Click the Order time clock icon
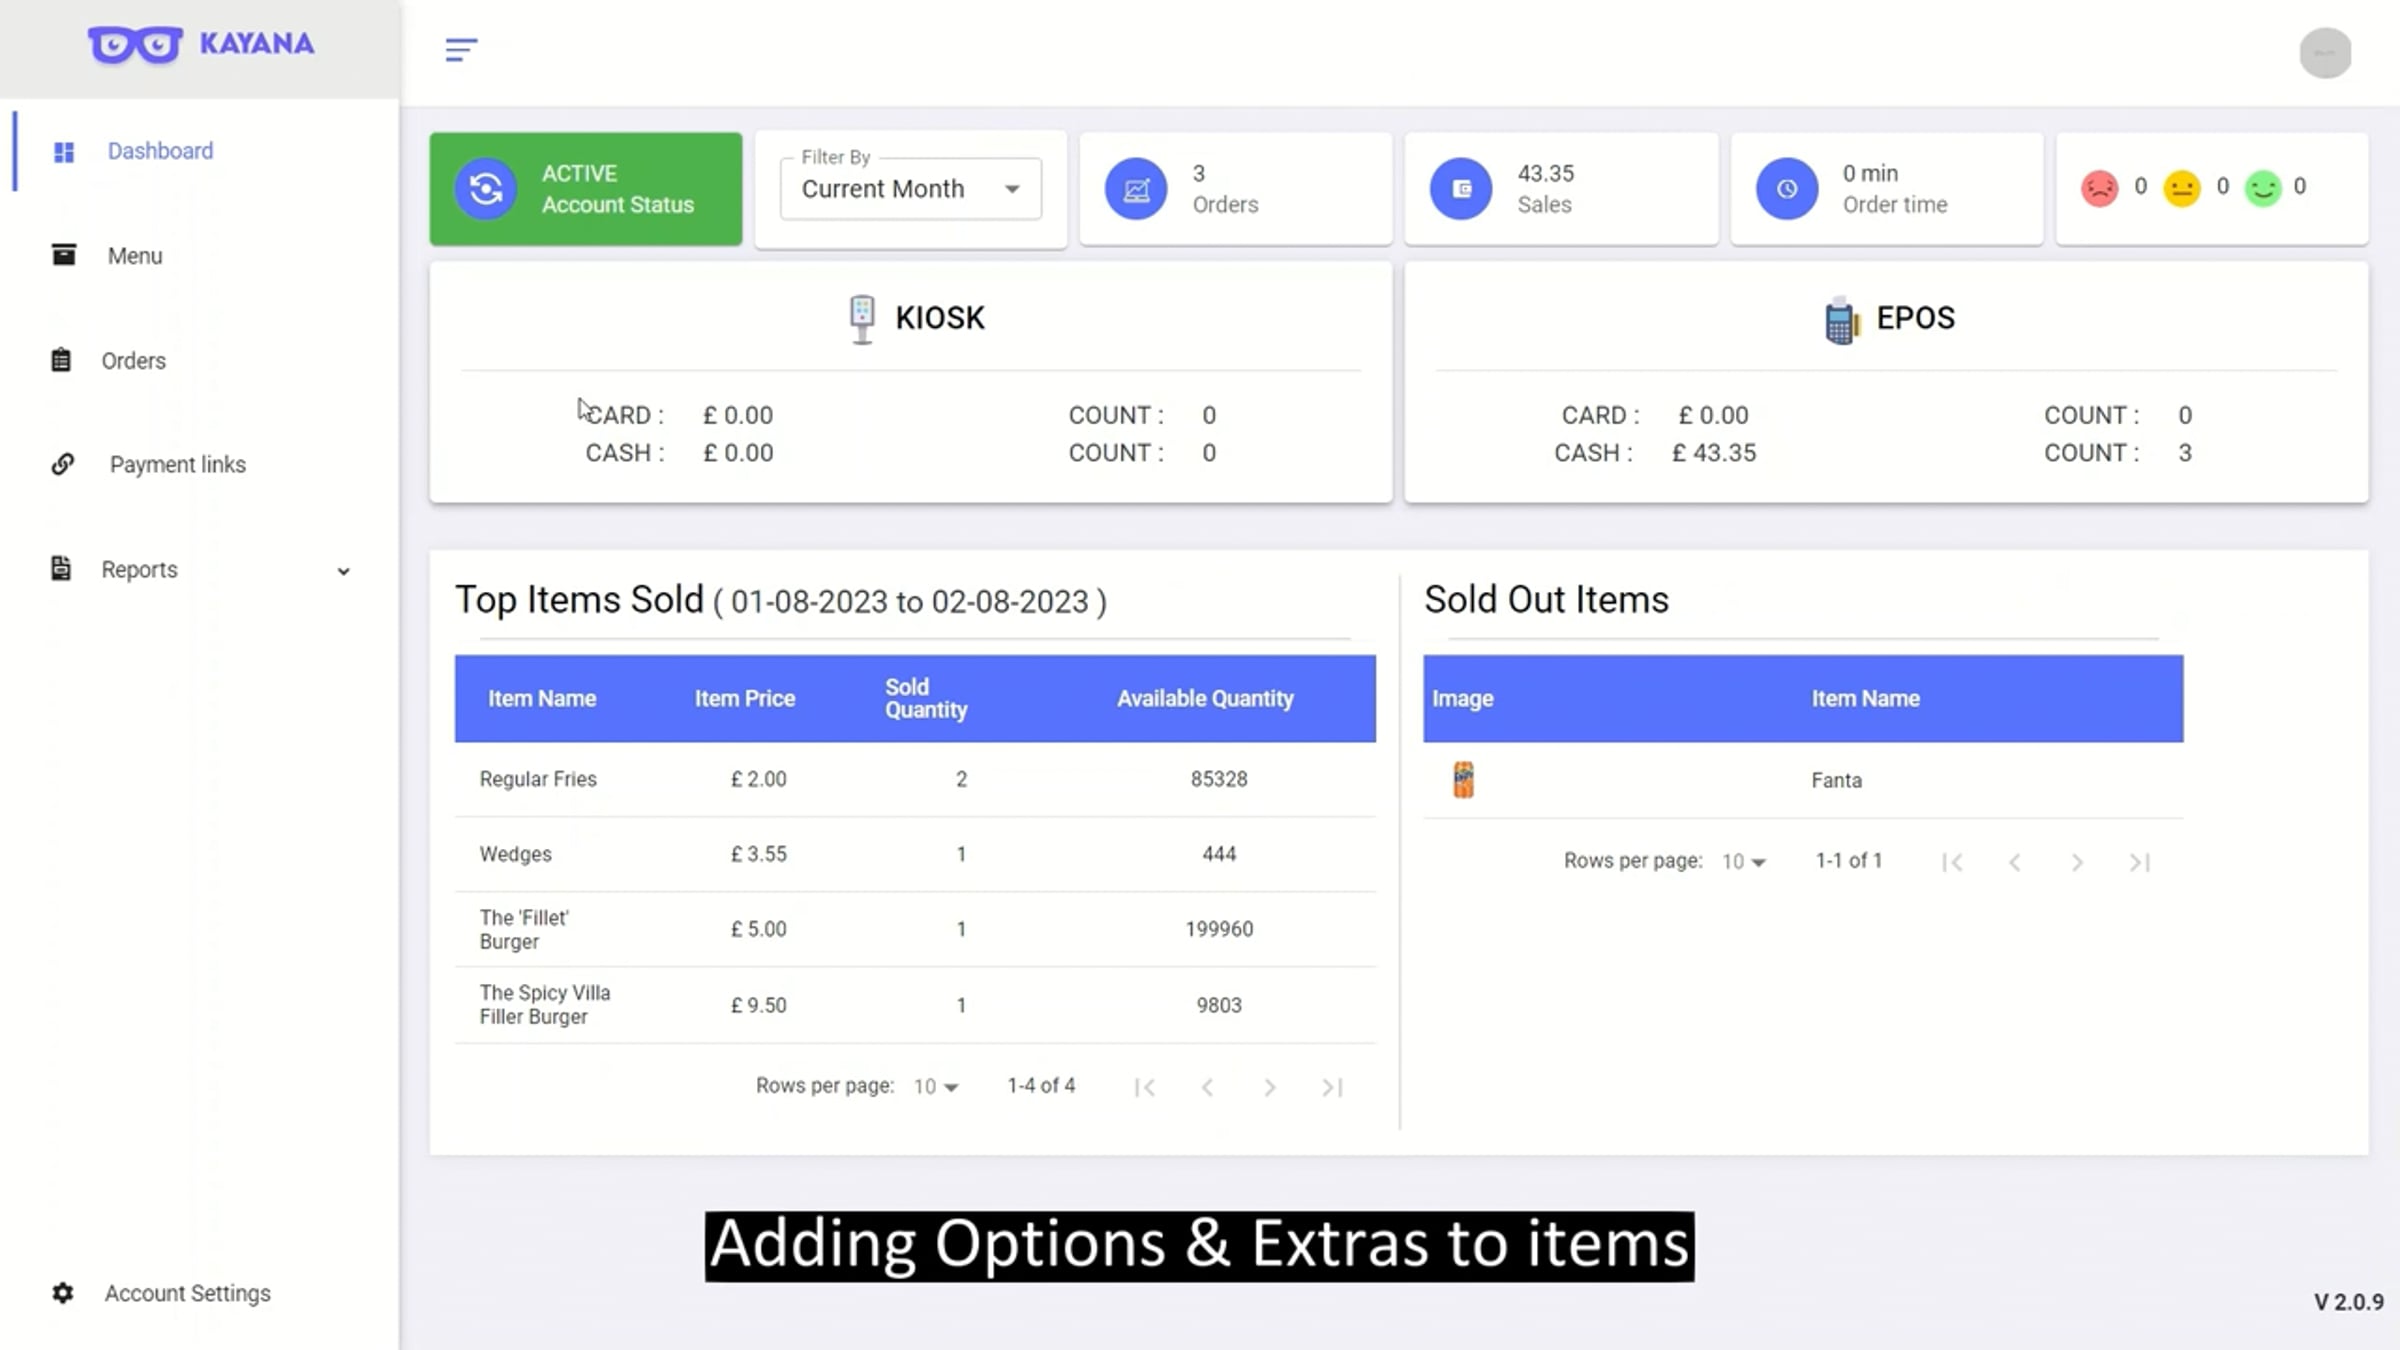Screen dimensions: 2400x1350 coord(1787,189)
